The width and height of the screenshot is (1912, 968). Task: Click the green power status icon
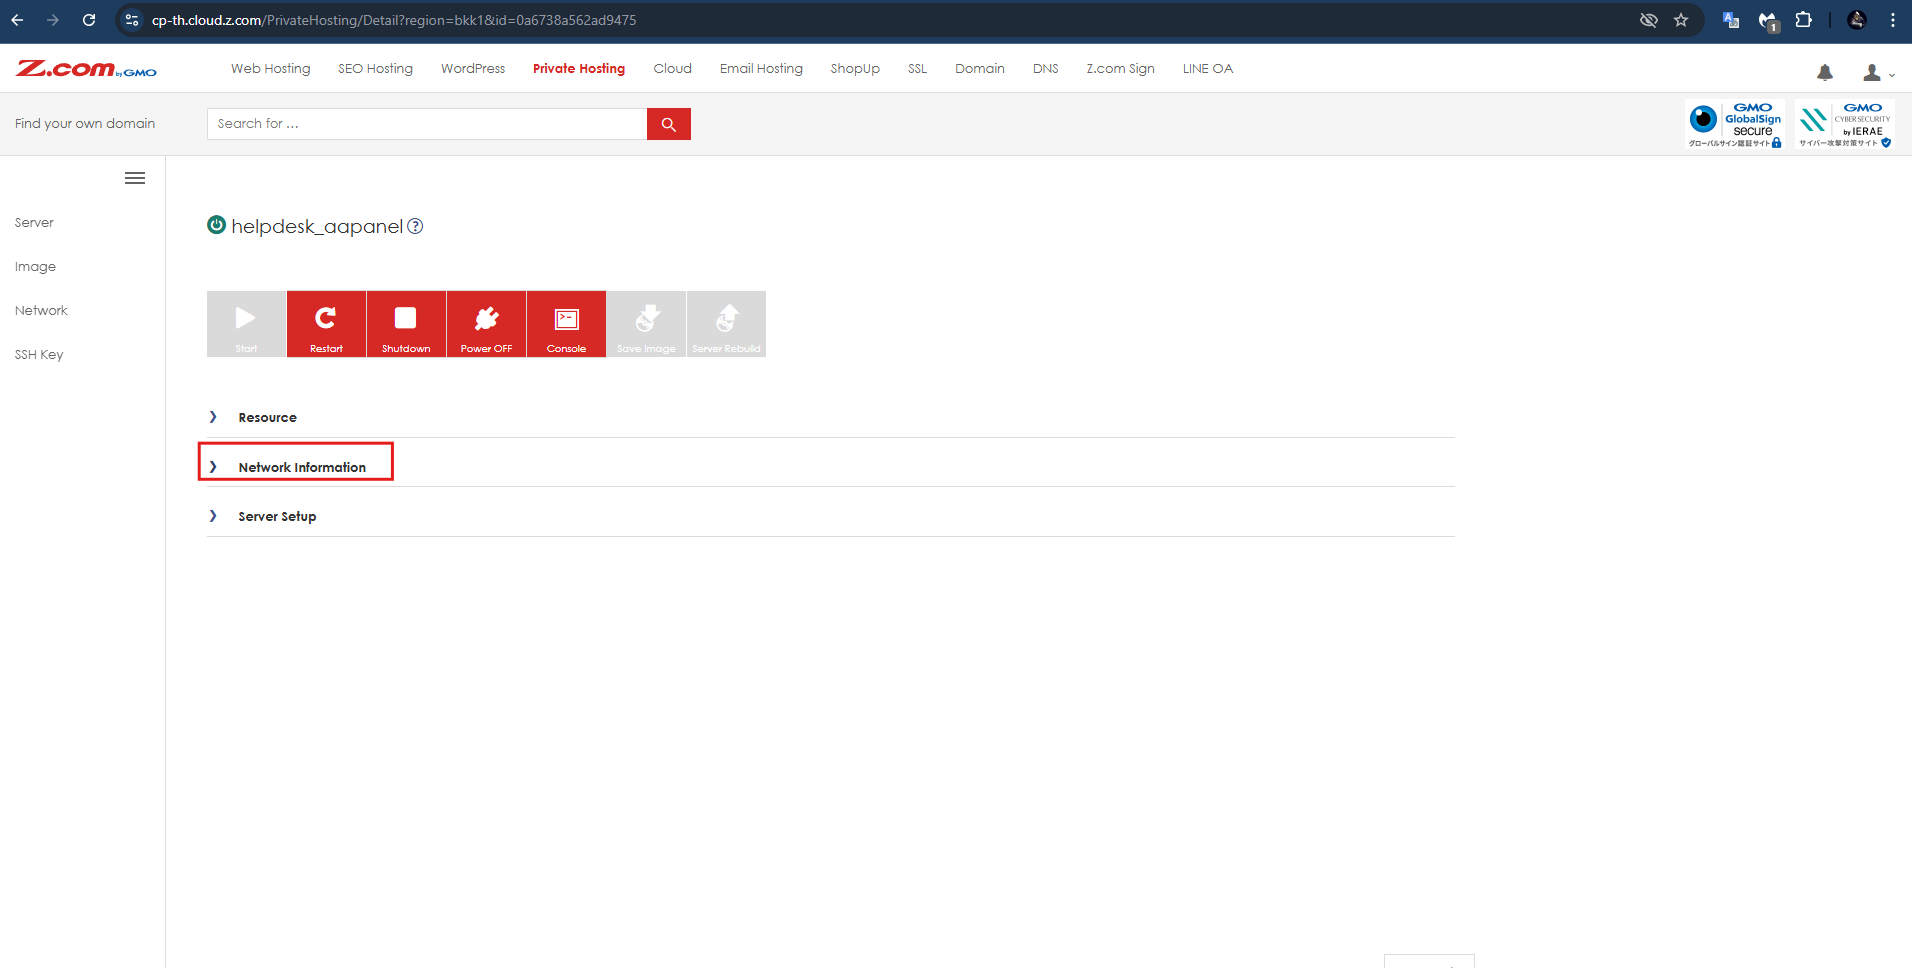pyautogui.click(x=216, y=225)
